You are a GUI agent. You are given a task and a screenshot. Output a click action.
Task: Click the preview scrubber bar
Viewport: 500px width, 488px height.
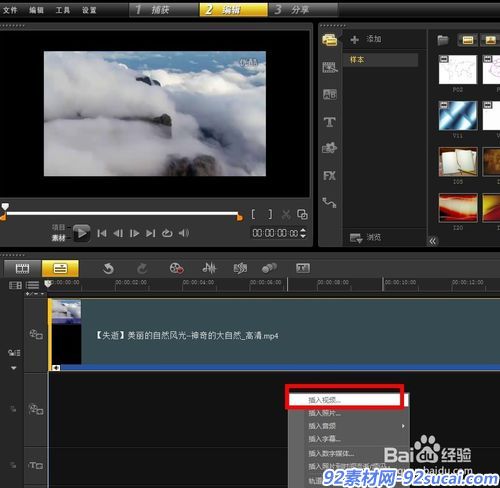pos(122,213)
